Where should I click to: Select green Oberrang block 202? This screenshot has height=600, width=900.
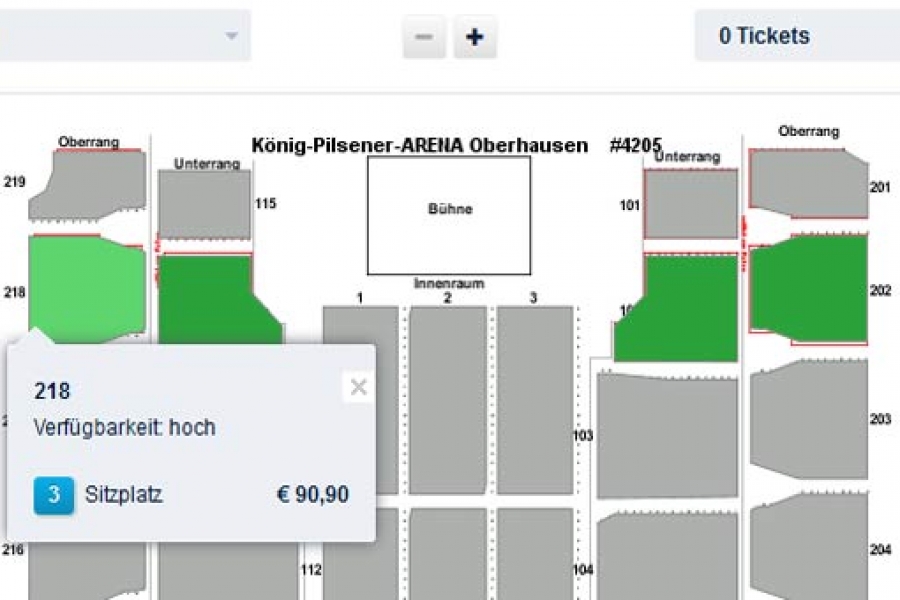[x=808, y=288]
